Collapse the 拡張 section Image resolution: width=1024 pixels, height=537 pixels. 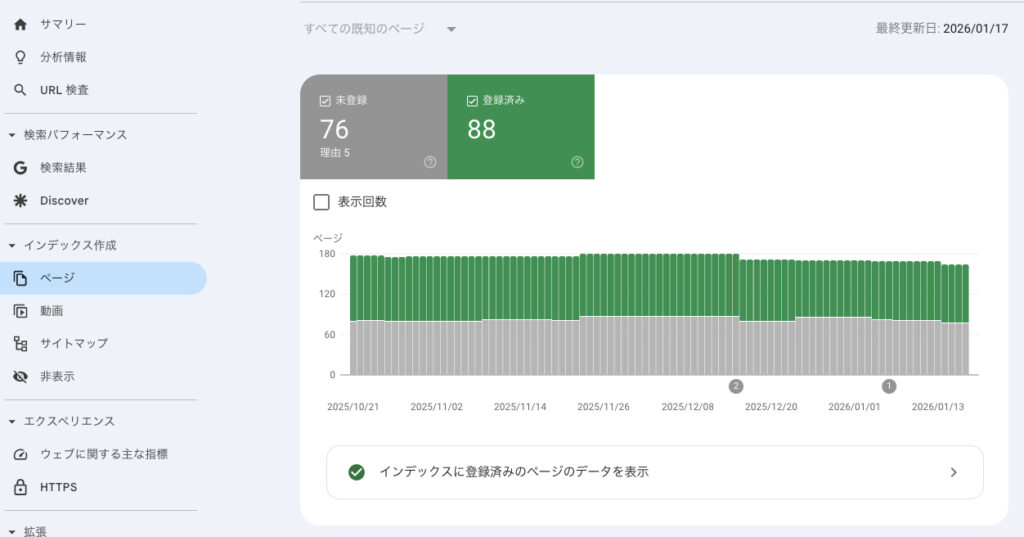(x=12, y=532)
